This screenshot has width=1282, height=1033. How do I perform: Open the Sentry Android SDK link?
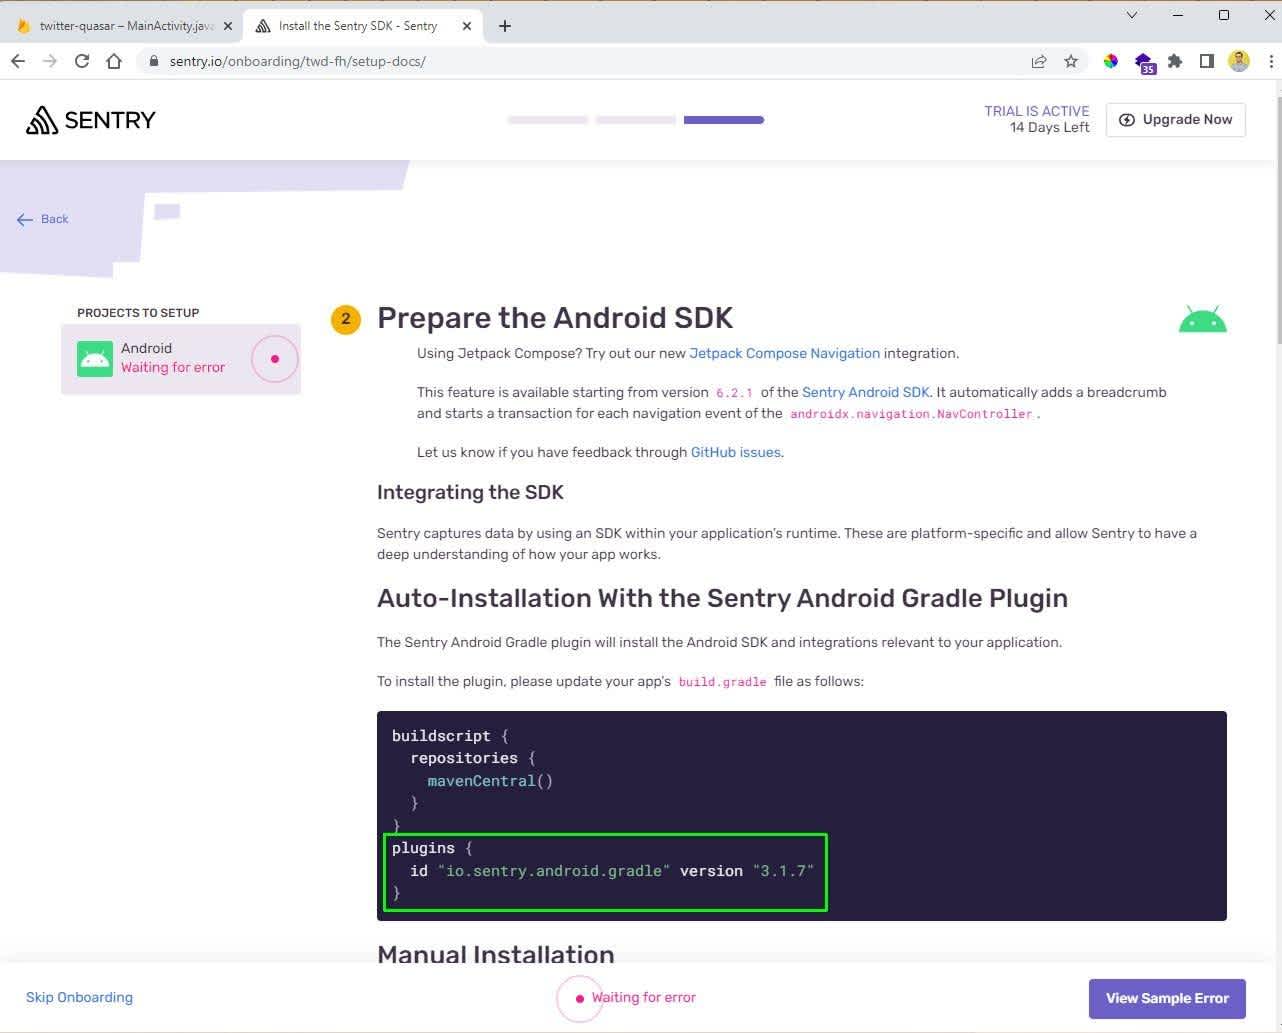click(866, 392)
